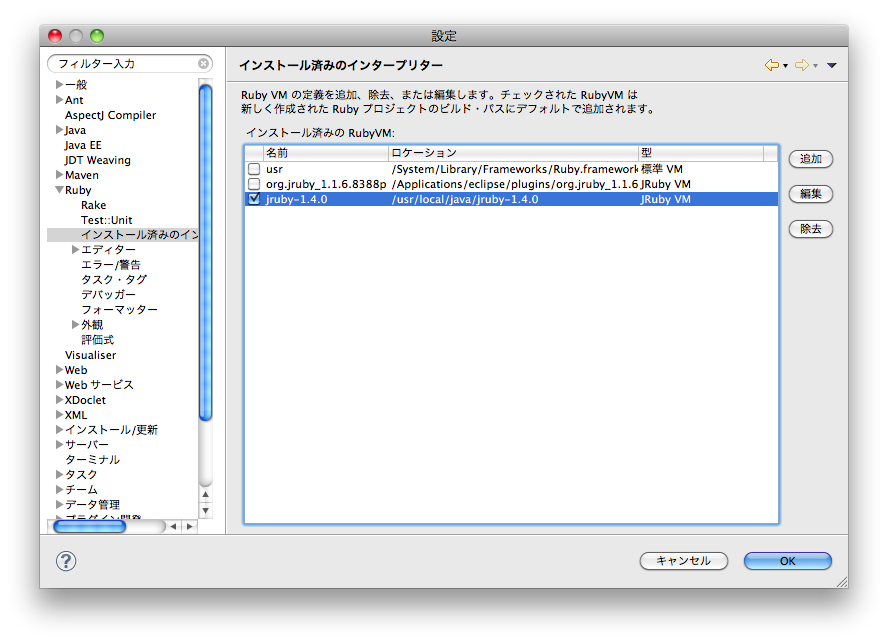Check the org.jruby_1.1.6.8388p checkbox
The image size is (888, 643).
tap(254, 184)
